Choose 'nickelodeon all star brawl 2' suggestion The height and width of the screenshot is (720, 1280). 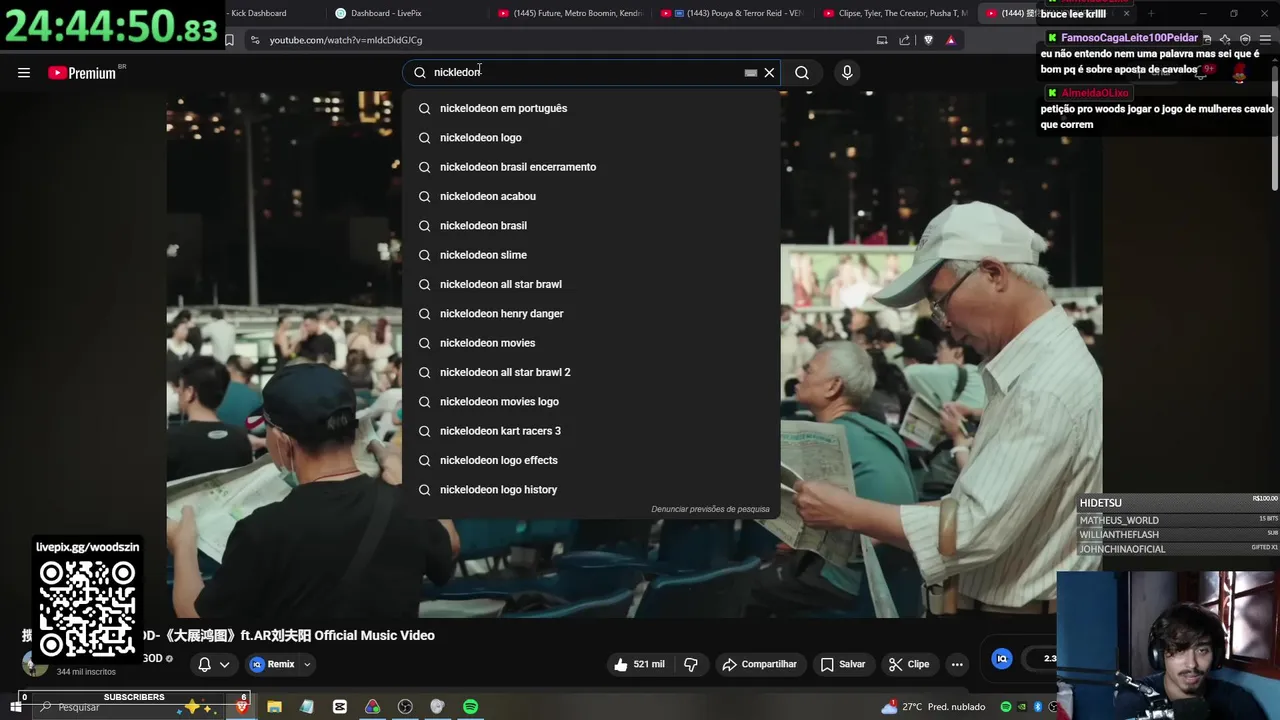click(591, 372)
